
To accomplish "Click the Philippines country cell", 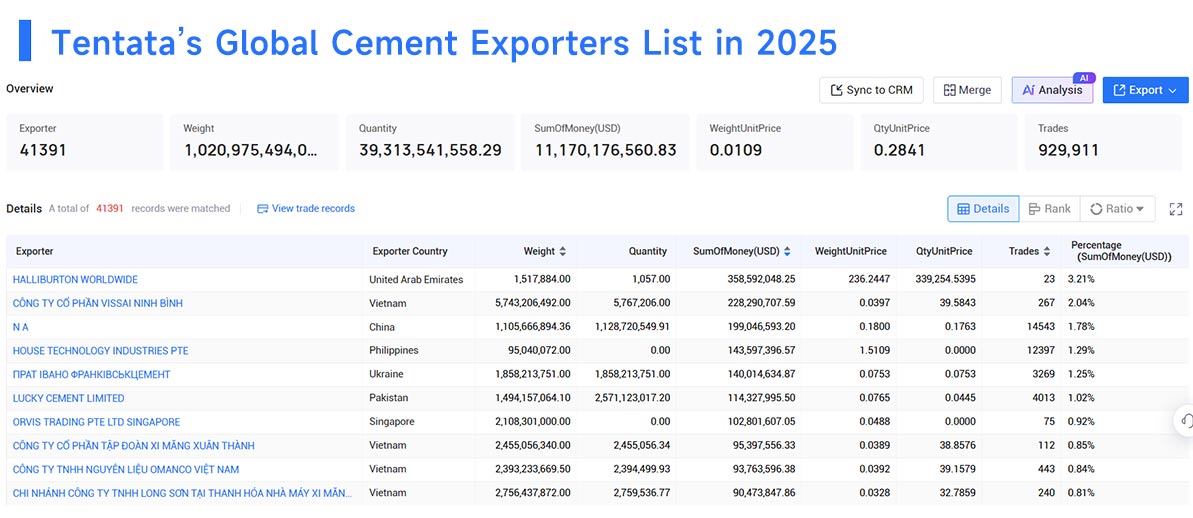I will point(393,351).
